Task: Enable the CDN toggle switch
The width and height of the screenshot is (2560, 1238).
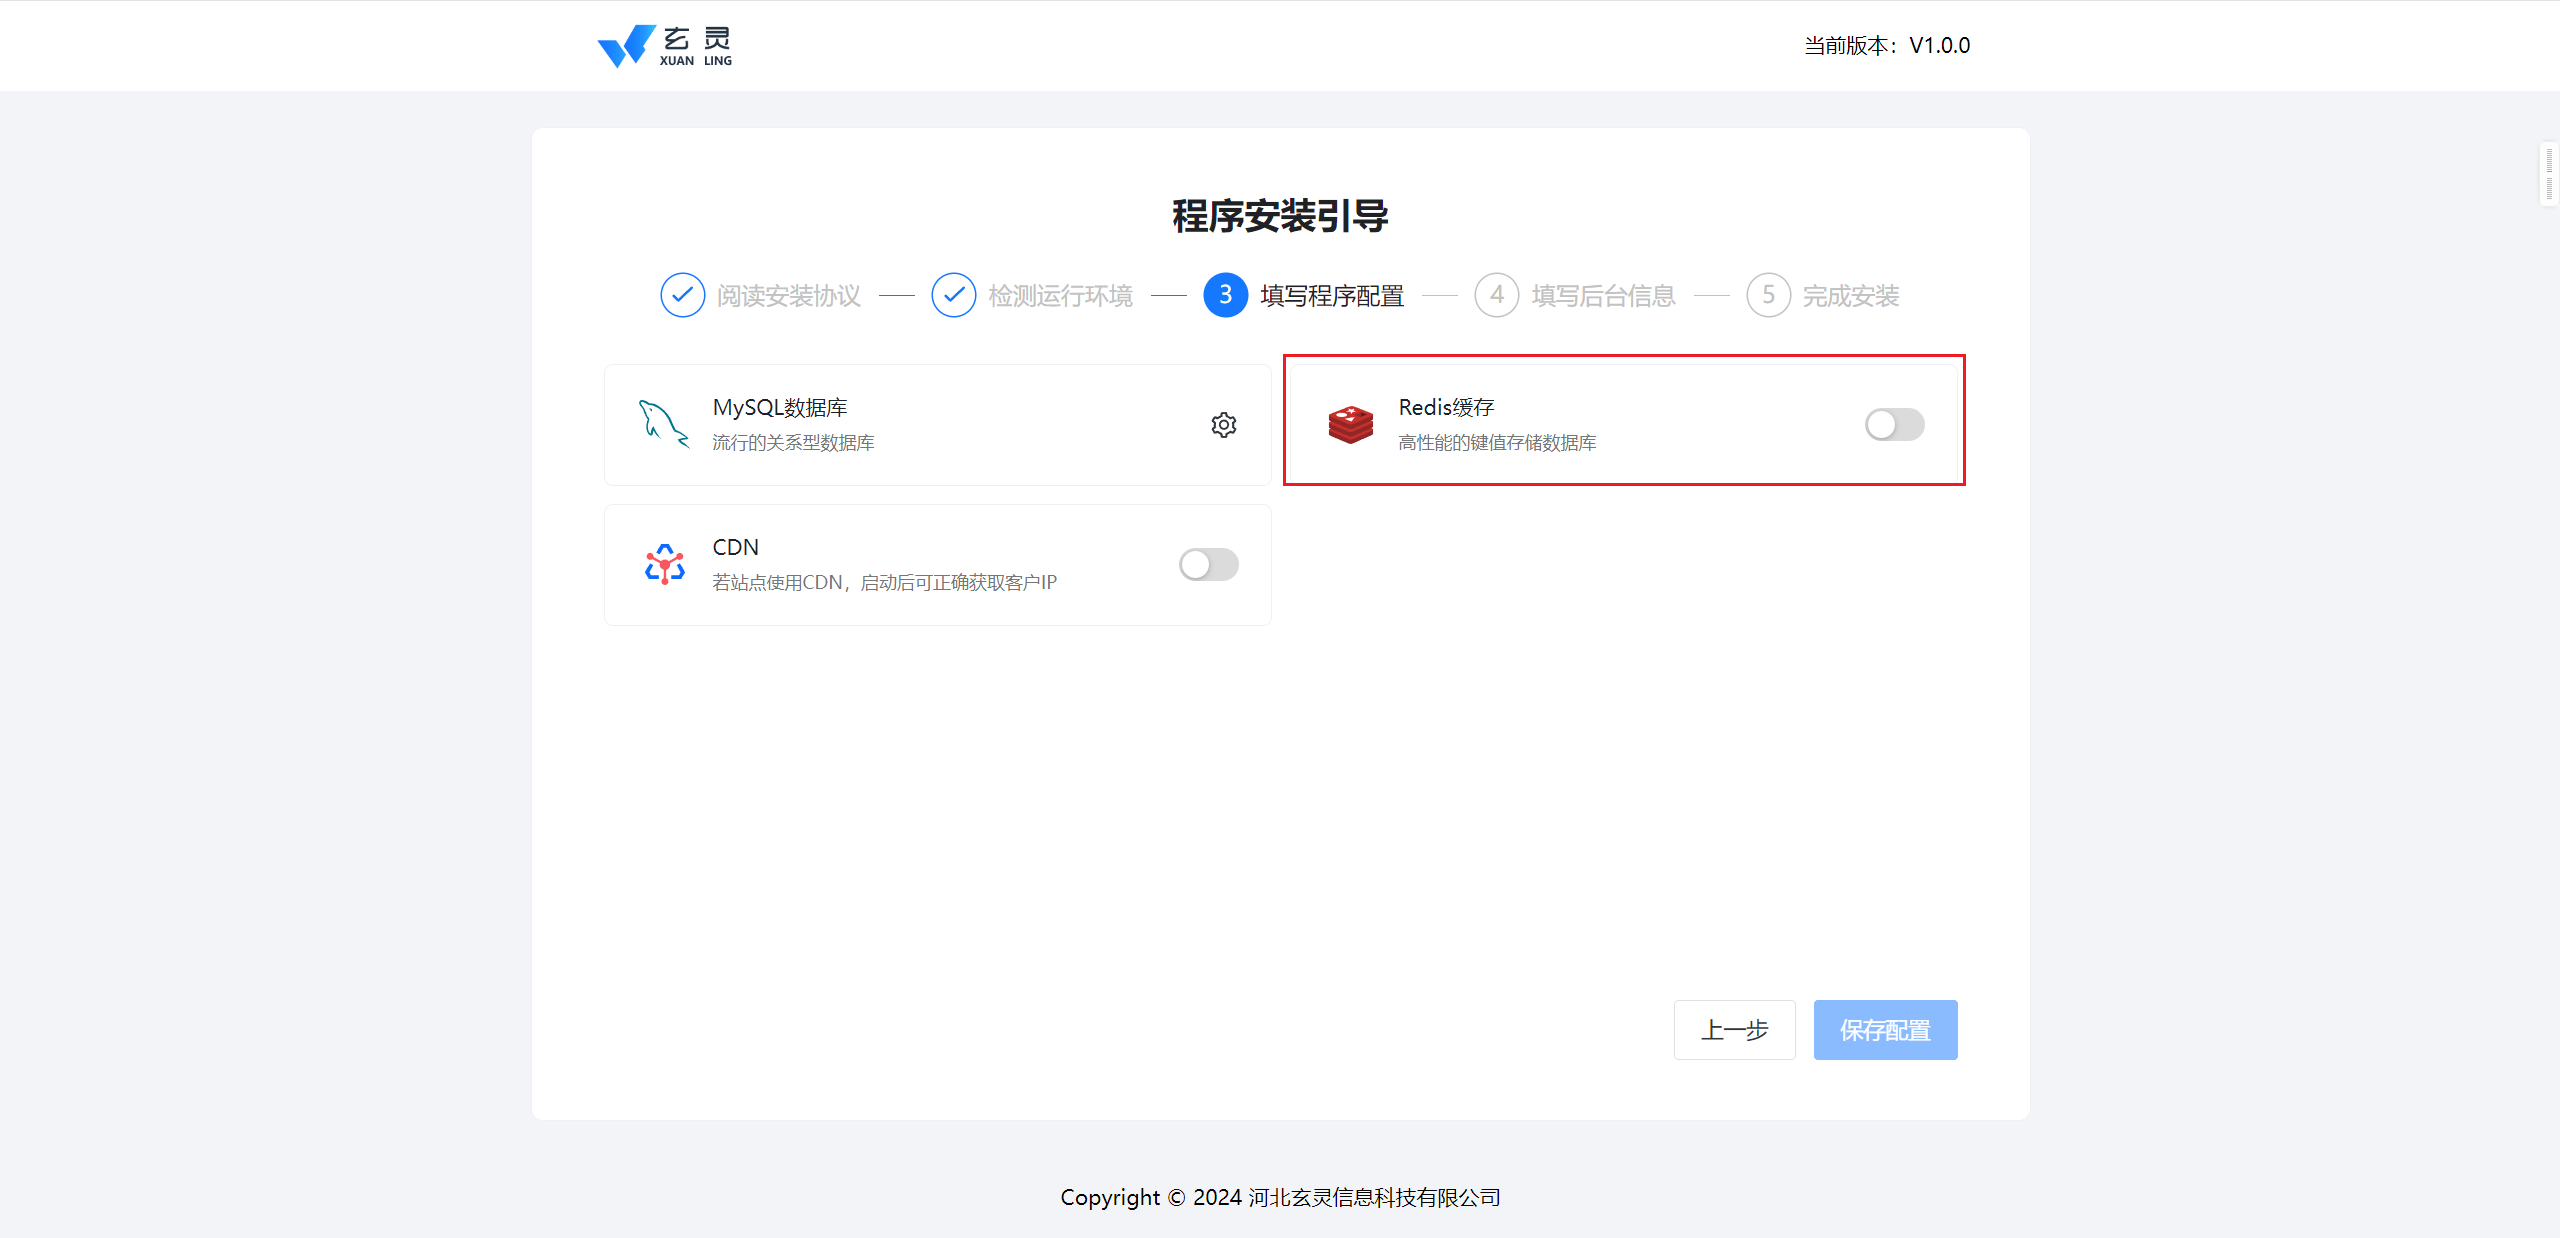Action: (1208, 565)
